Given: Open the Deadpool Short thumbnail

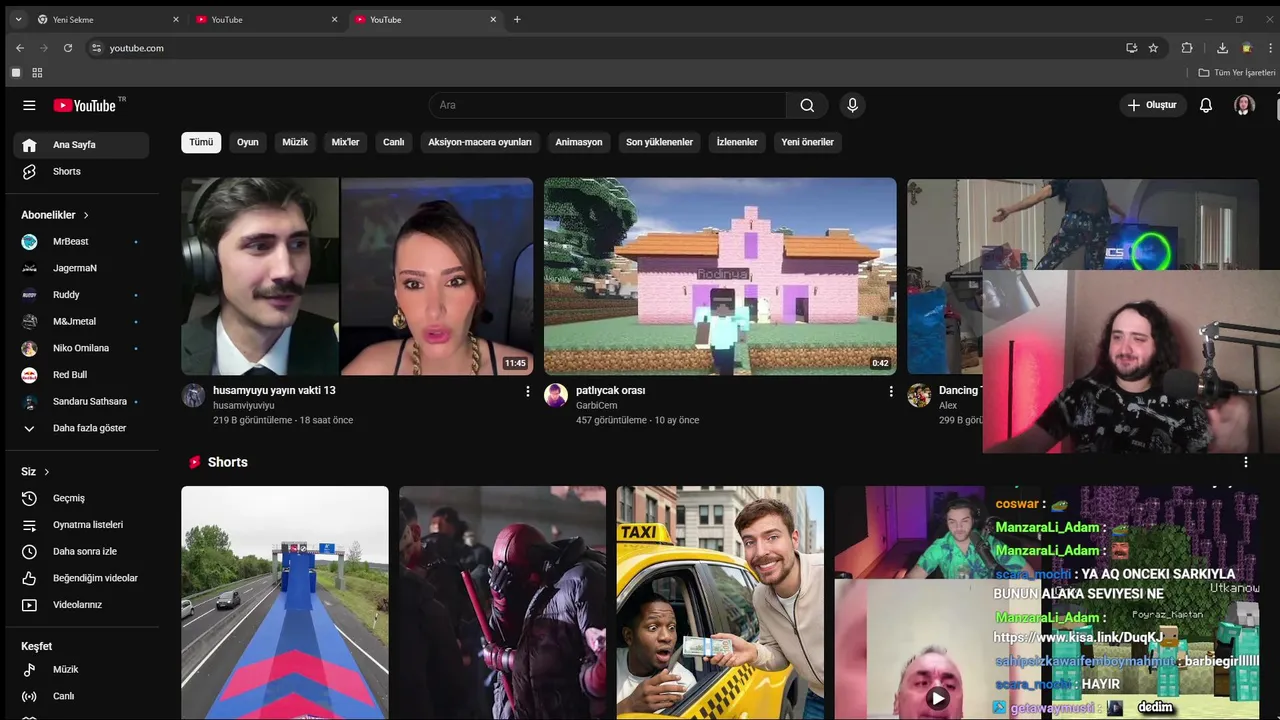Looking at the screenshot, I should (502, 603).
